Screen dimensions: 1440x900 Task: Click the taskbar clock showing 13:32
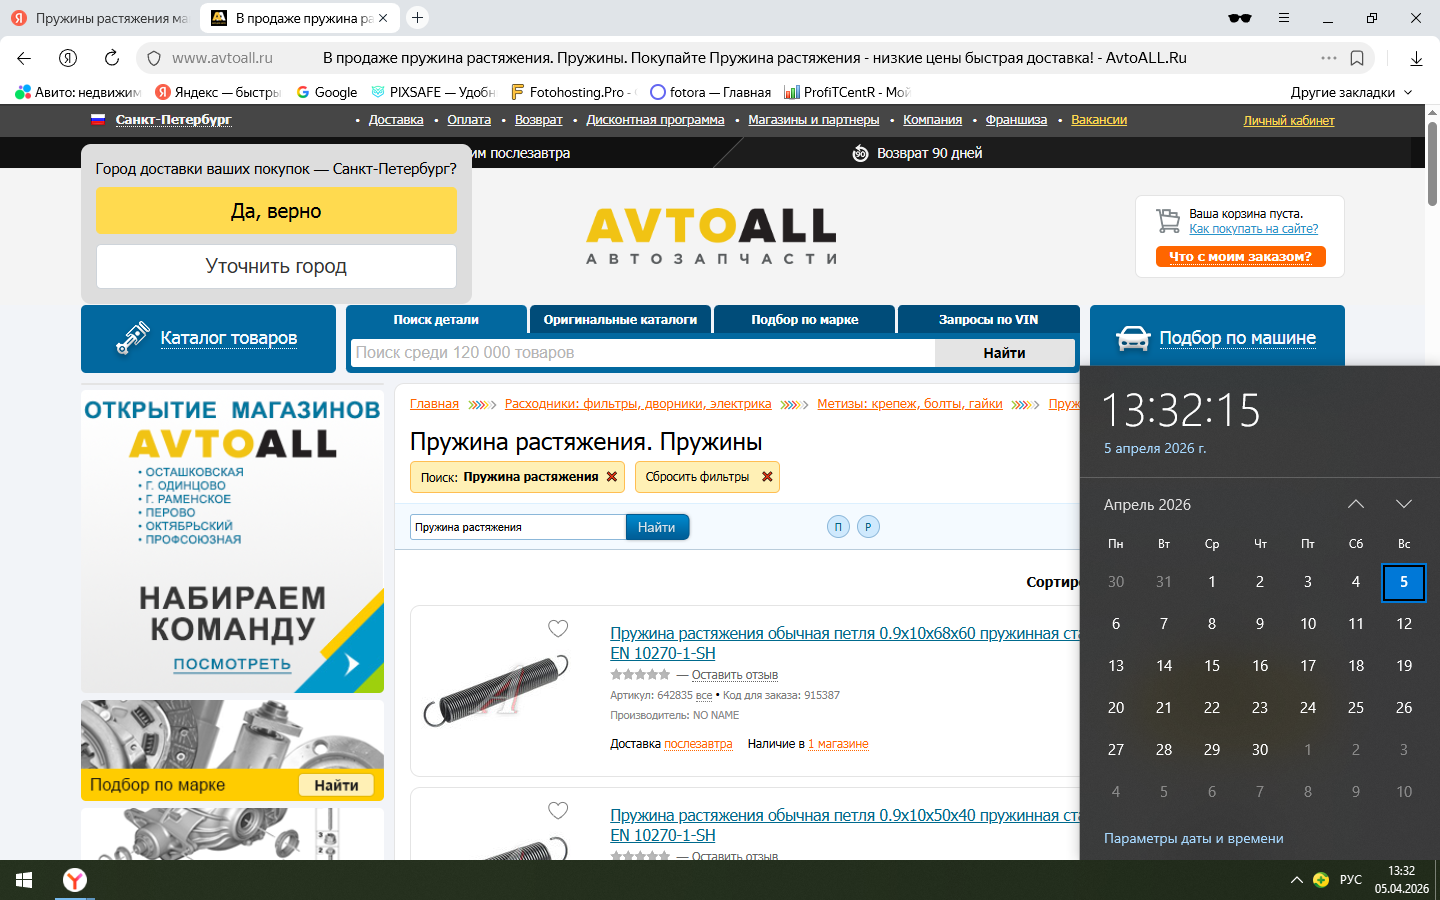pyautogui.click(x=1401, y=880)
